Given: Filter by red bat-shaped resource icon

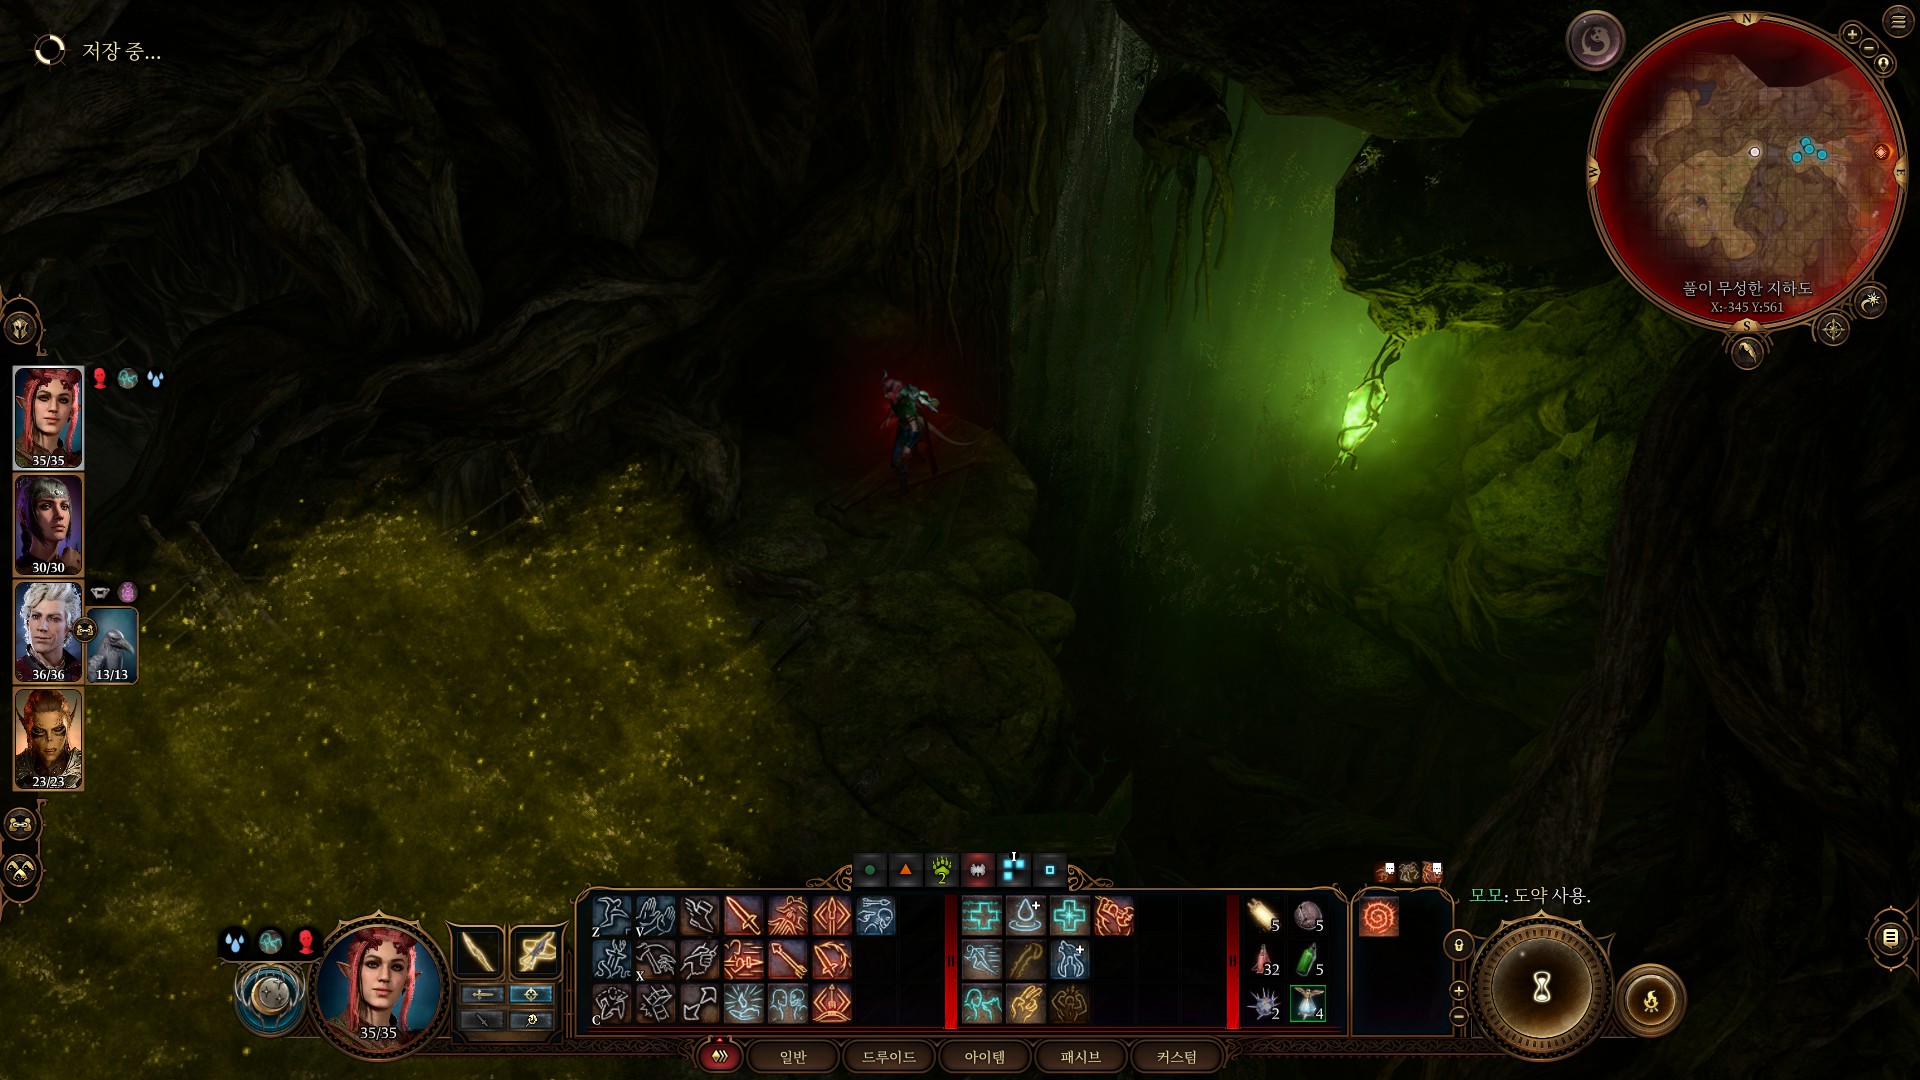Looking at the screenshot, I should 978,870.
